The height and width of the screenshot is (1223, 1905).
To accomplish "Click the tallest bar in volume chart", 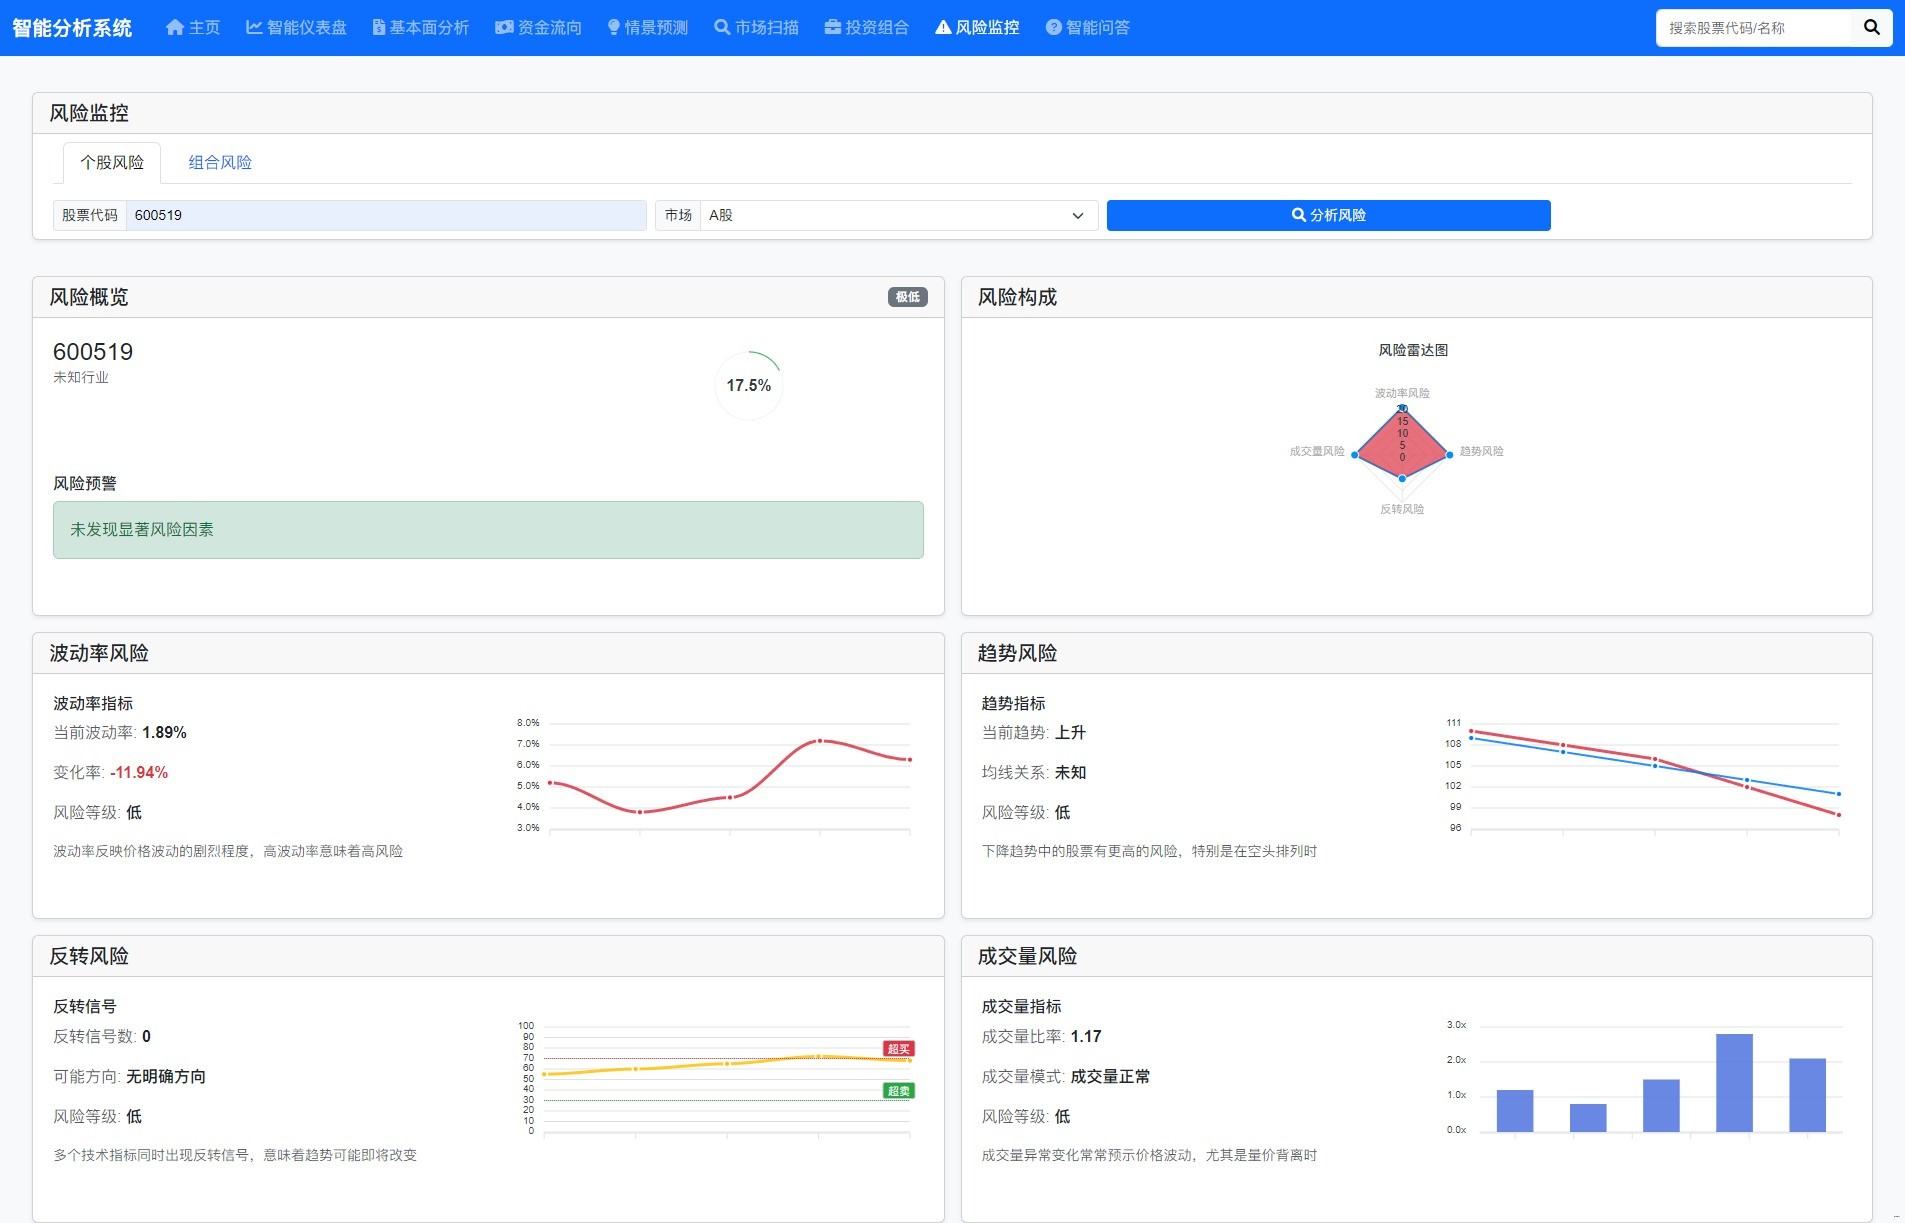I will [1734, 1082].
